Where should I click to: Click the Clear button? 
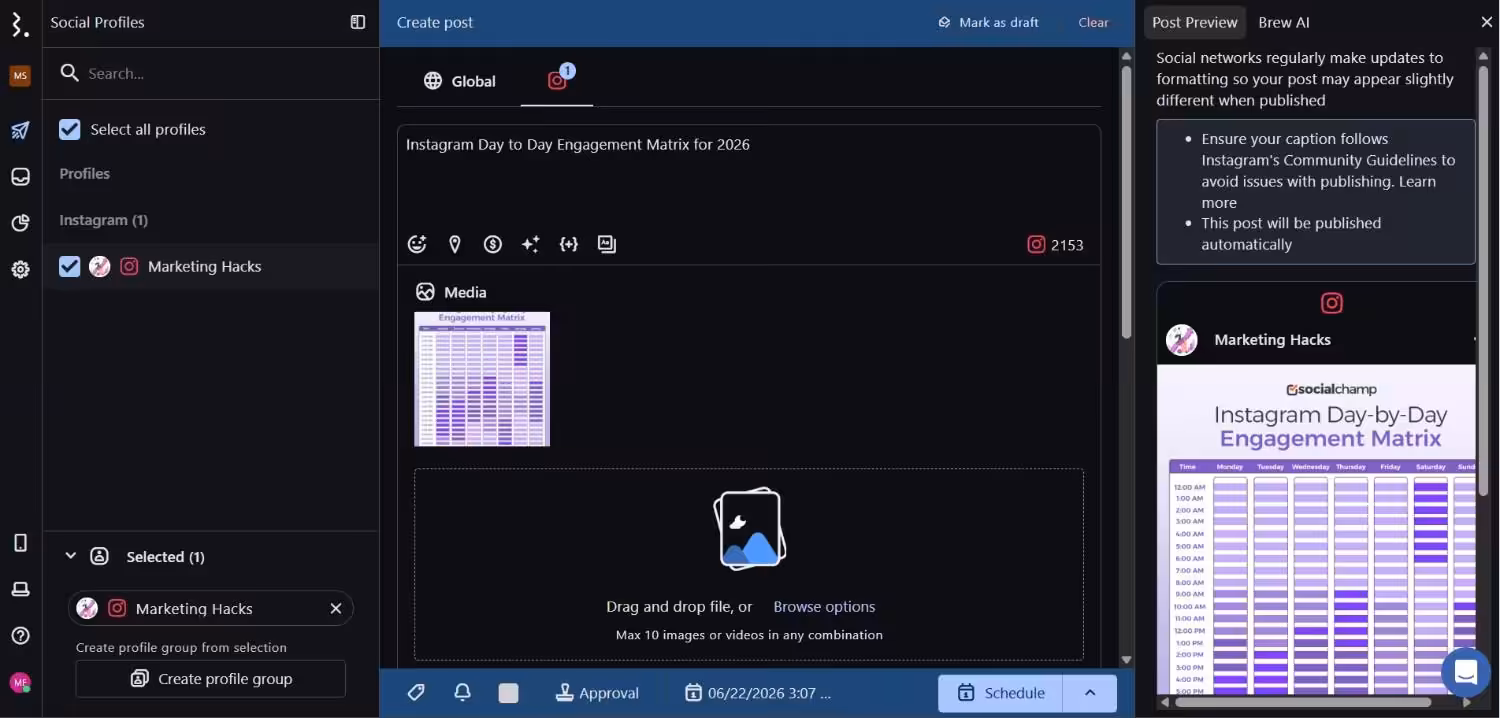(1093, 22)
